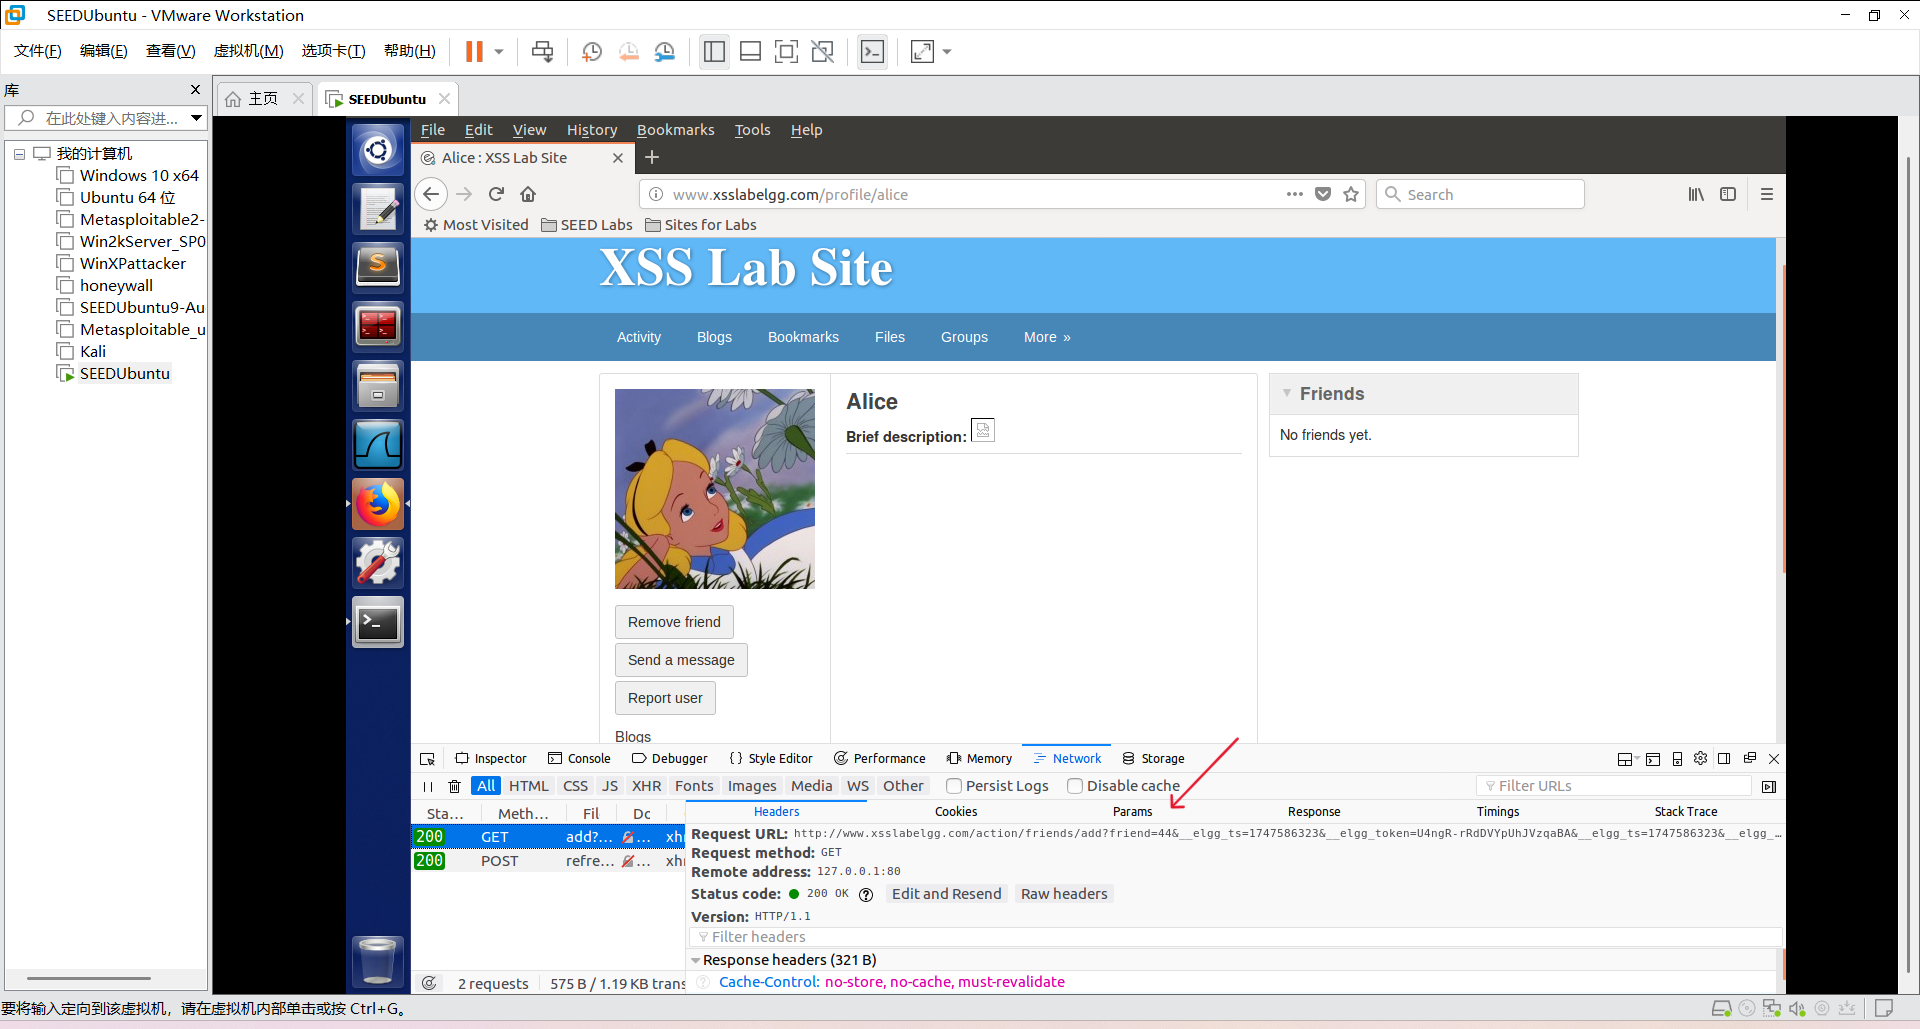
Task: Click the Remove friend button
Action: [x=674, y=622]
